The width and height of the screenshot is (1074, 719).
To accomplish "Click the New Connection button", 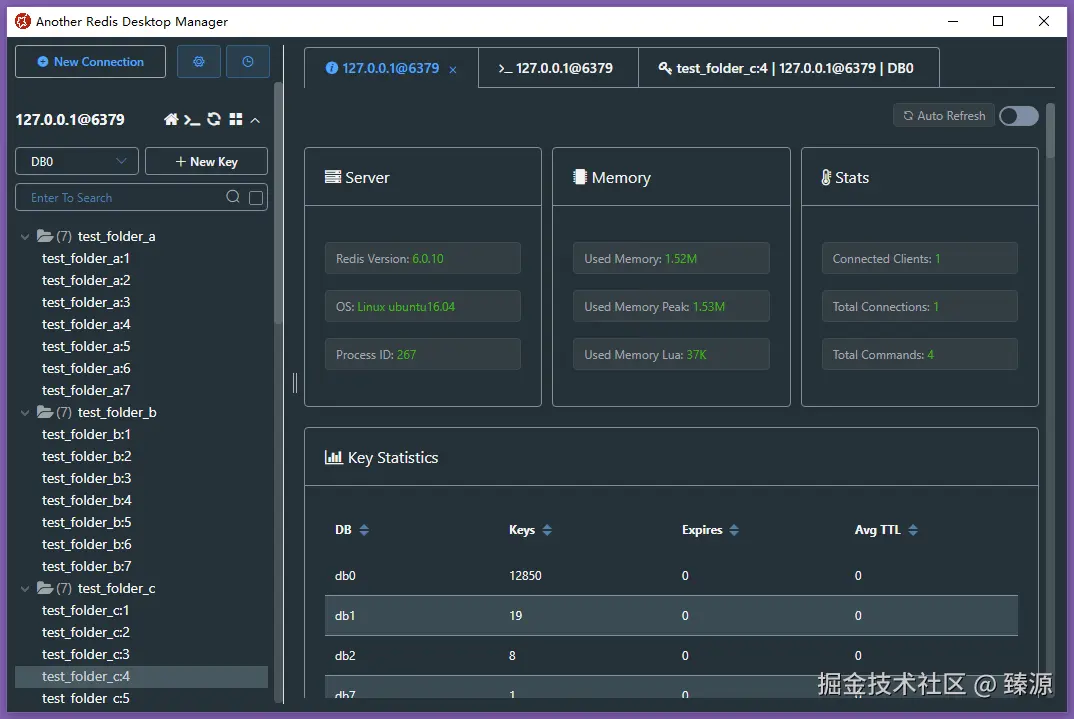I will tap(90, 62).
